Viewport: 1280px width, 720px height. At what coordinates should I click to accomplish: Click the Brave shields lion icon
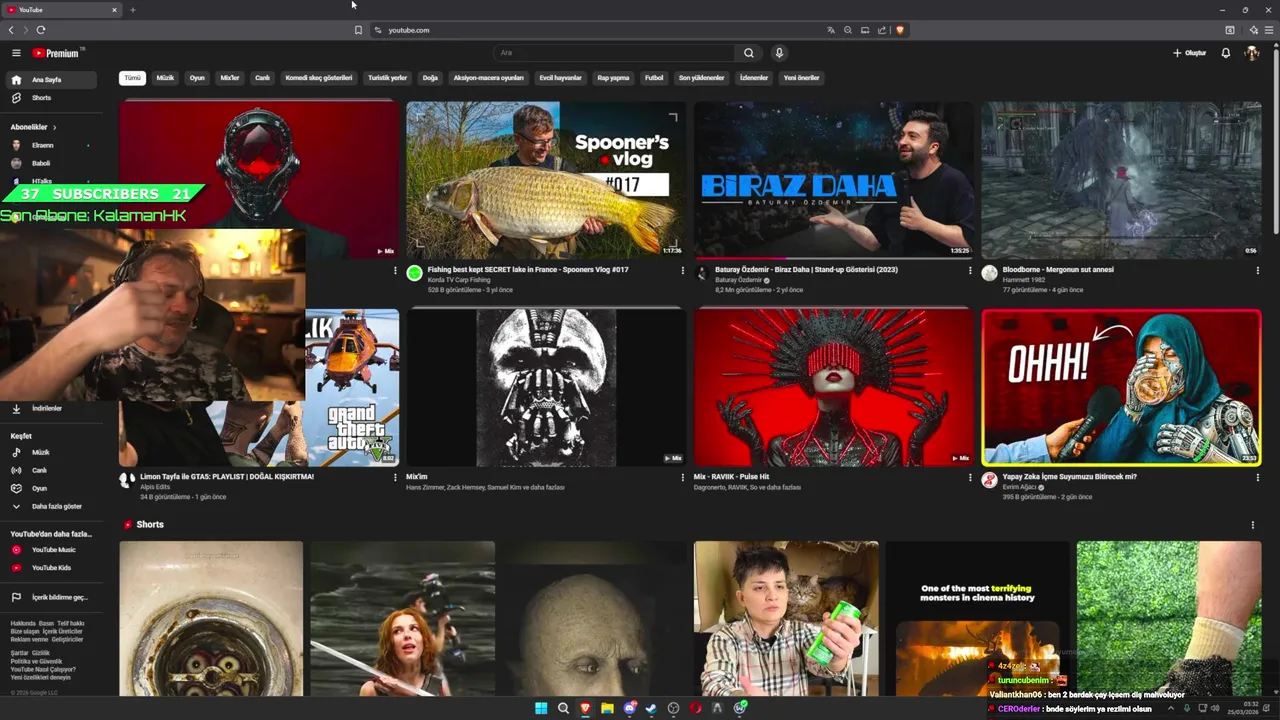pyautogui.click(x=900, y=30)
